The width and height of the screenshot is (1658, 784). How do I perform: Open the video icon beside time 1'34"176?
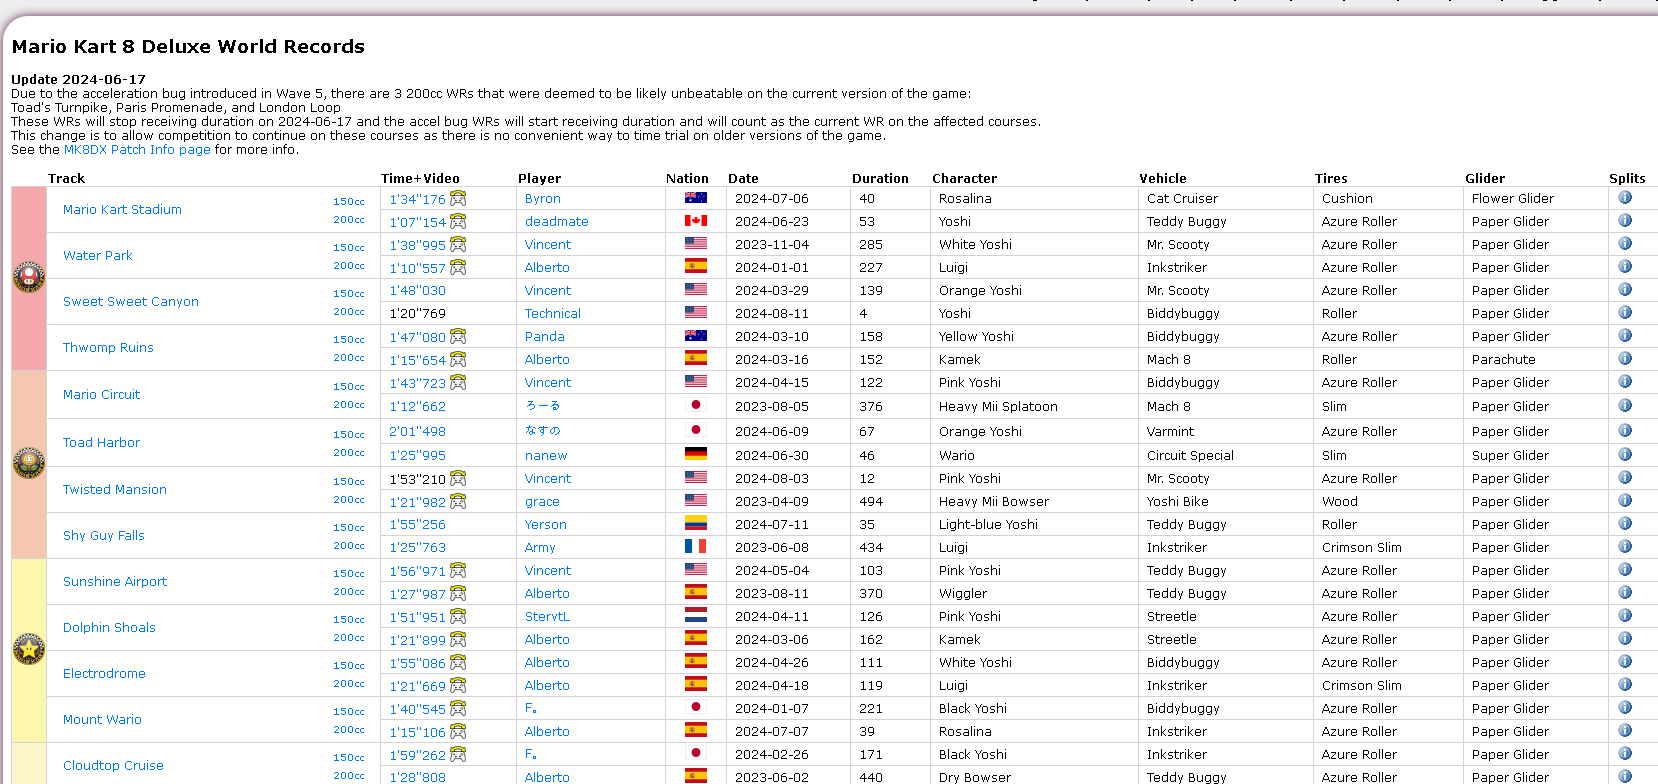(x=458, y=198)
